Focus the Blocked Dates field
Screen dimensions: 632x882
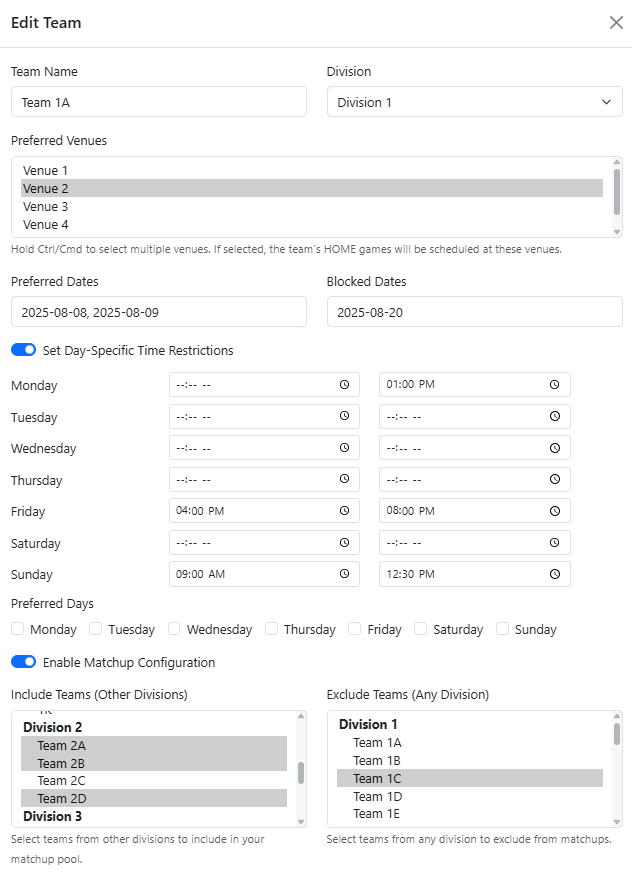pyautogui.click(x=474, y=312)
